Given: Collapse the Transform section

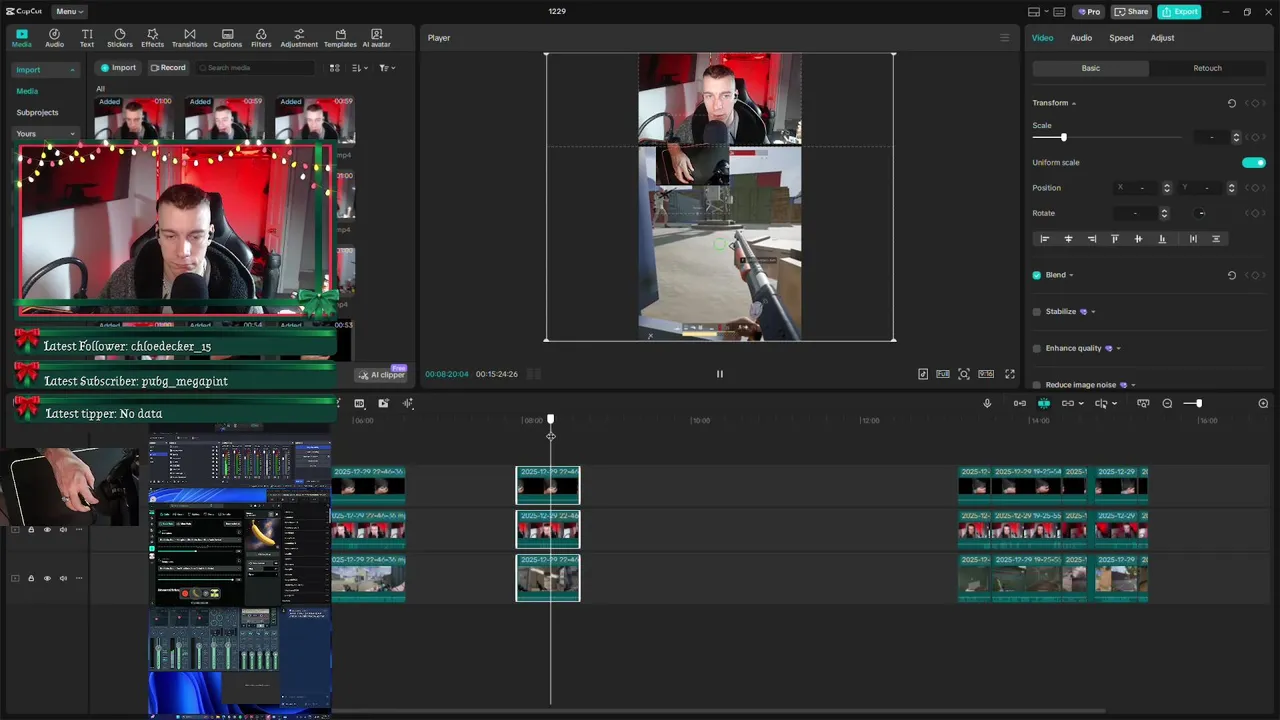Looking at the screenshot, I should pos(1074,103).
